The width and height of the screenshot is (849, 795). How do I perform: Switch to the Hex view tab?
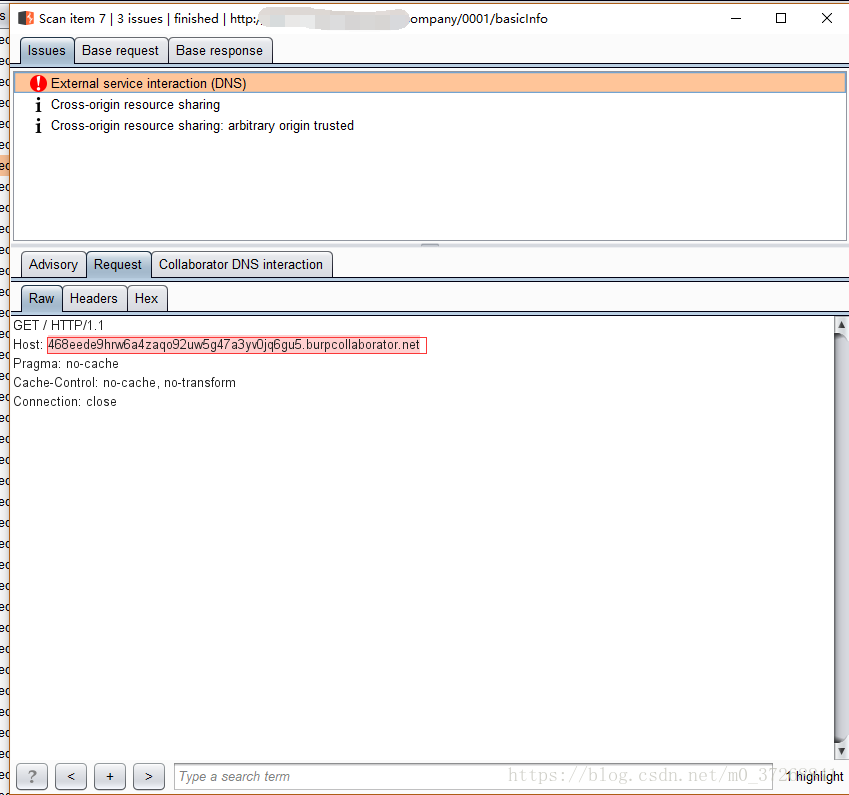click(x=146, y=298)
